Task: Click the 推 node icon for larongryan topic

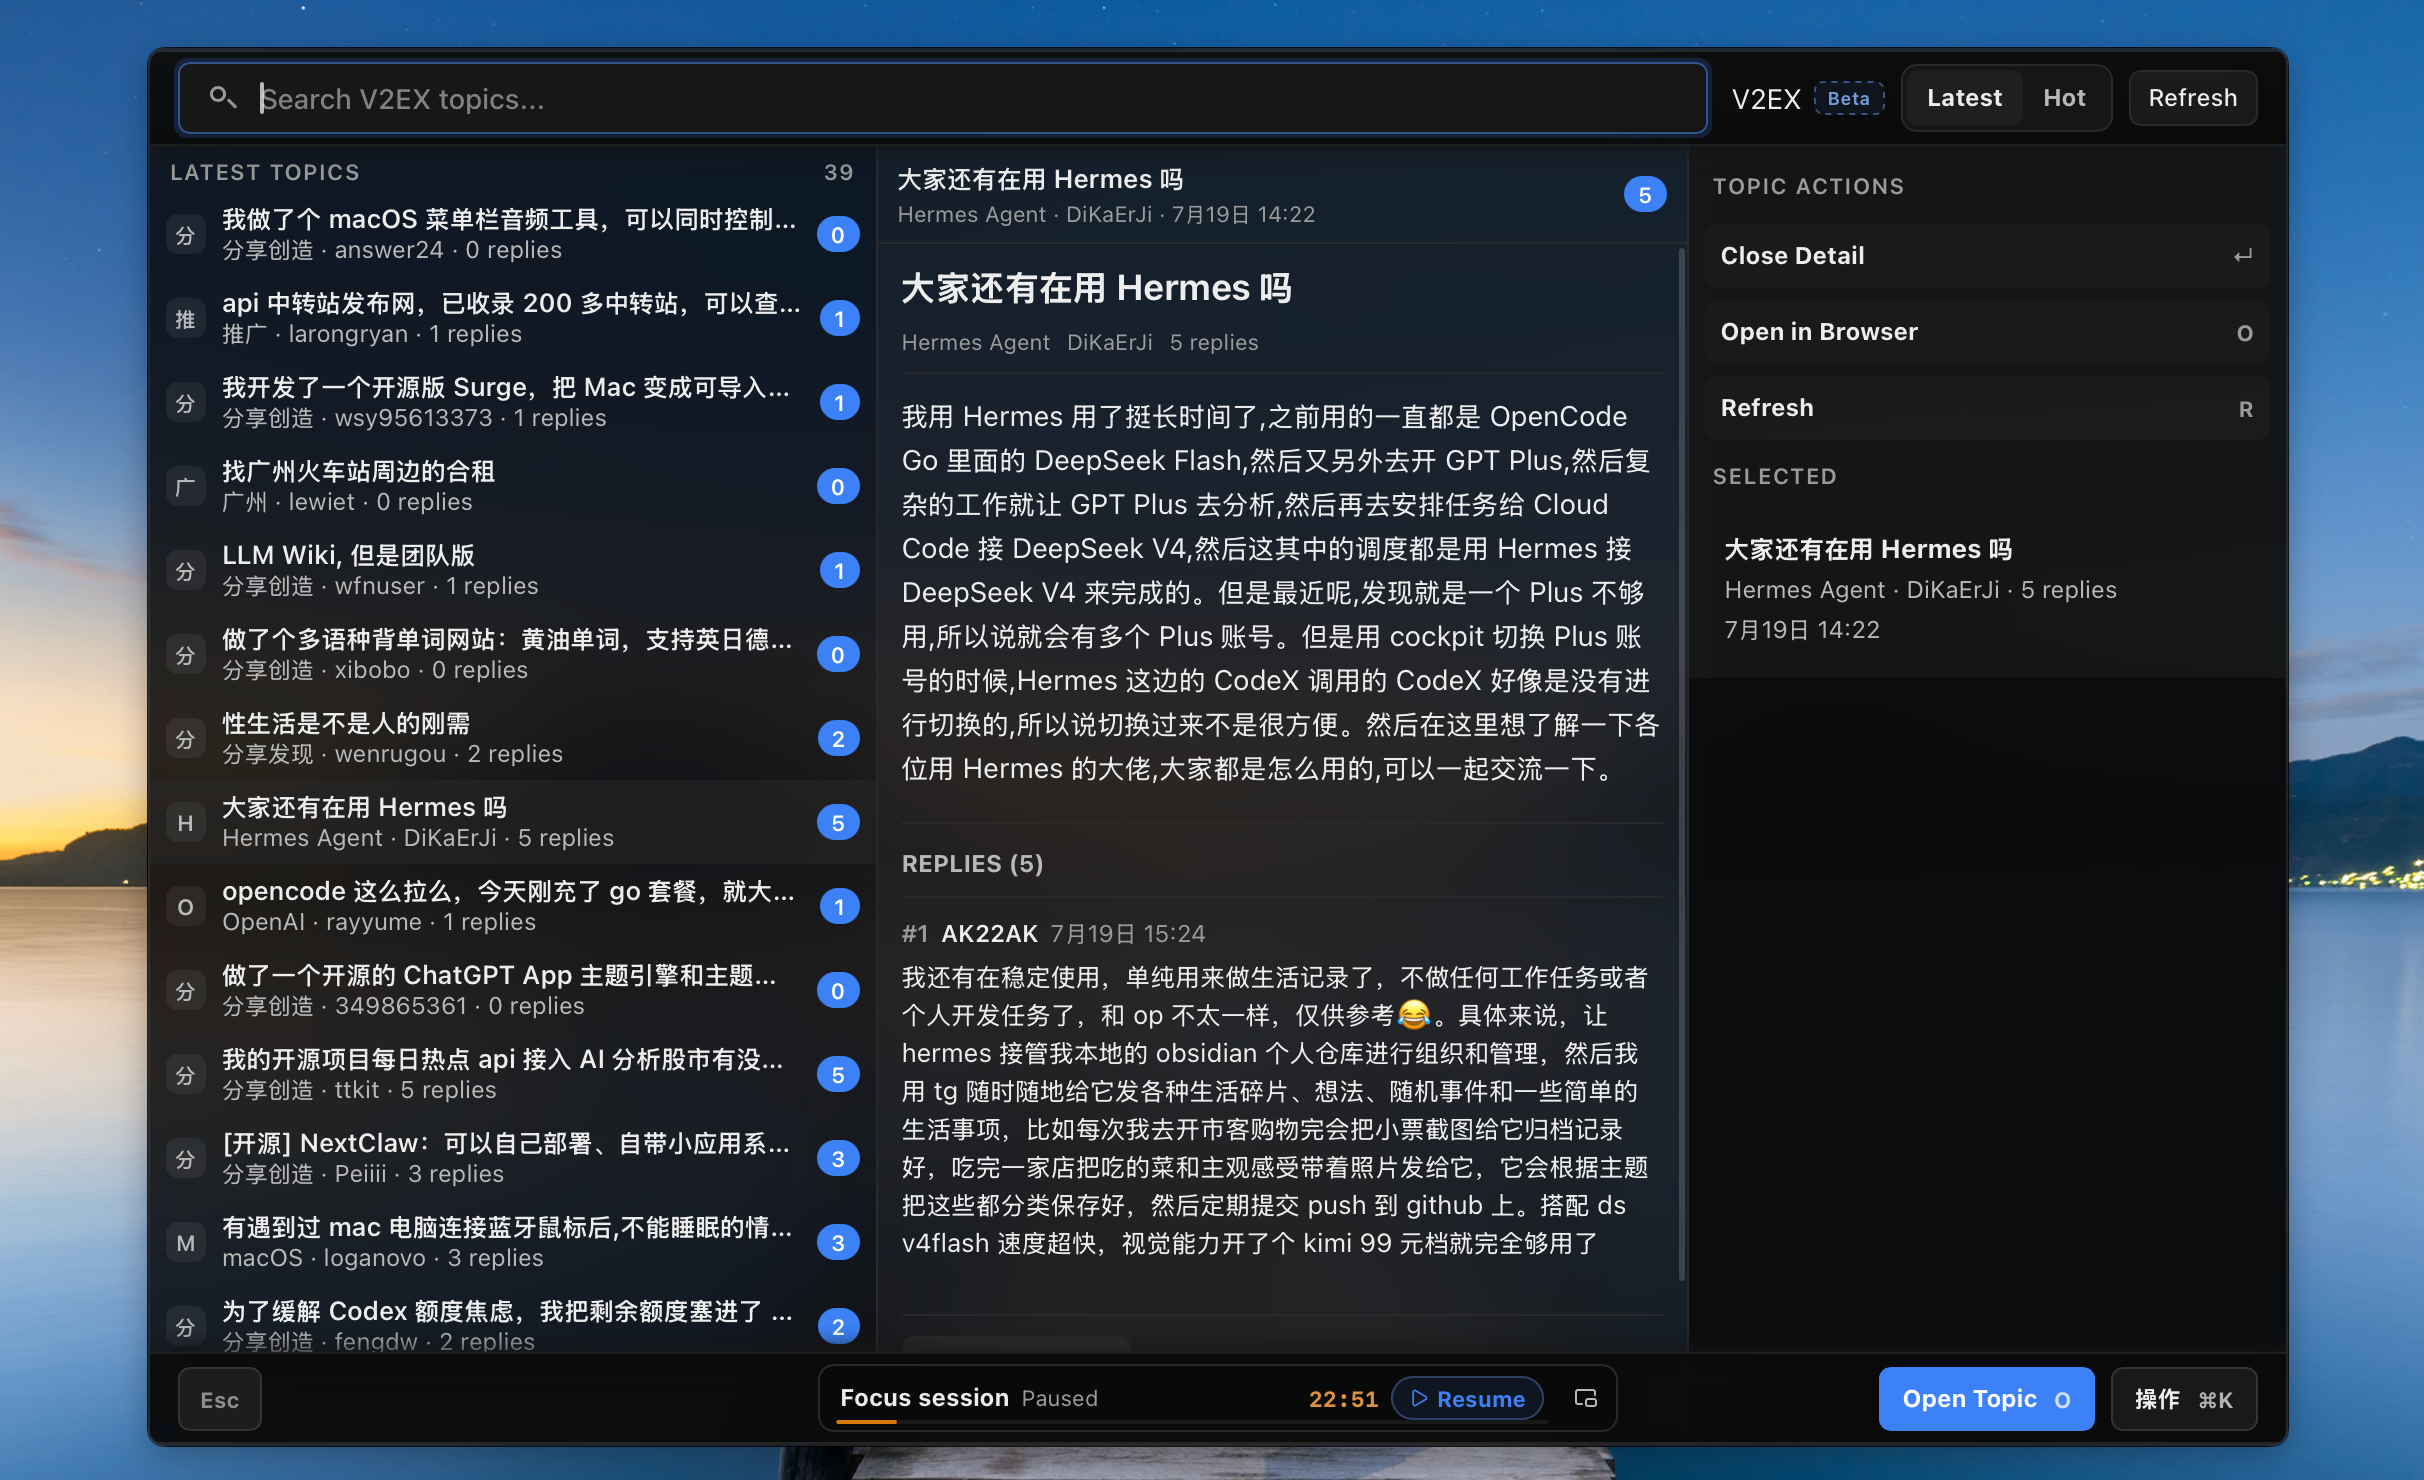Action: 186,319
